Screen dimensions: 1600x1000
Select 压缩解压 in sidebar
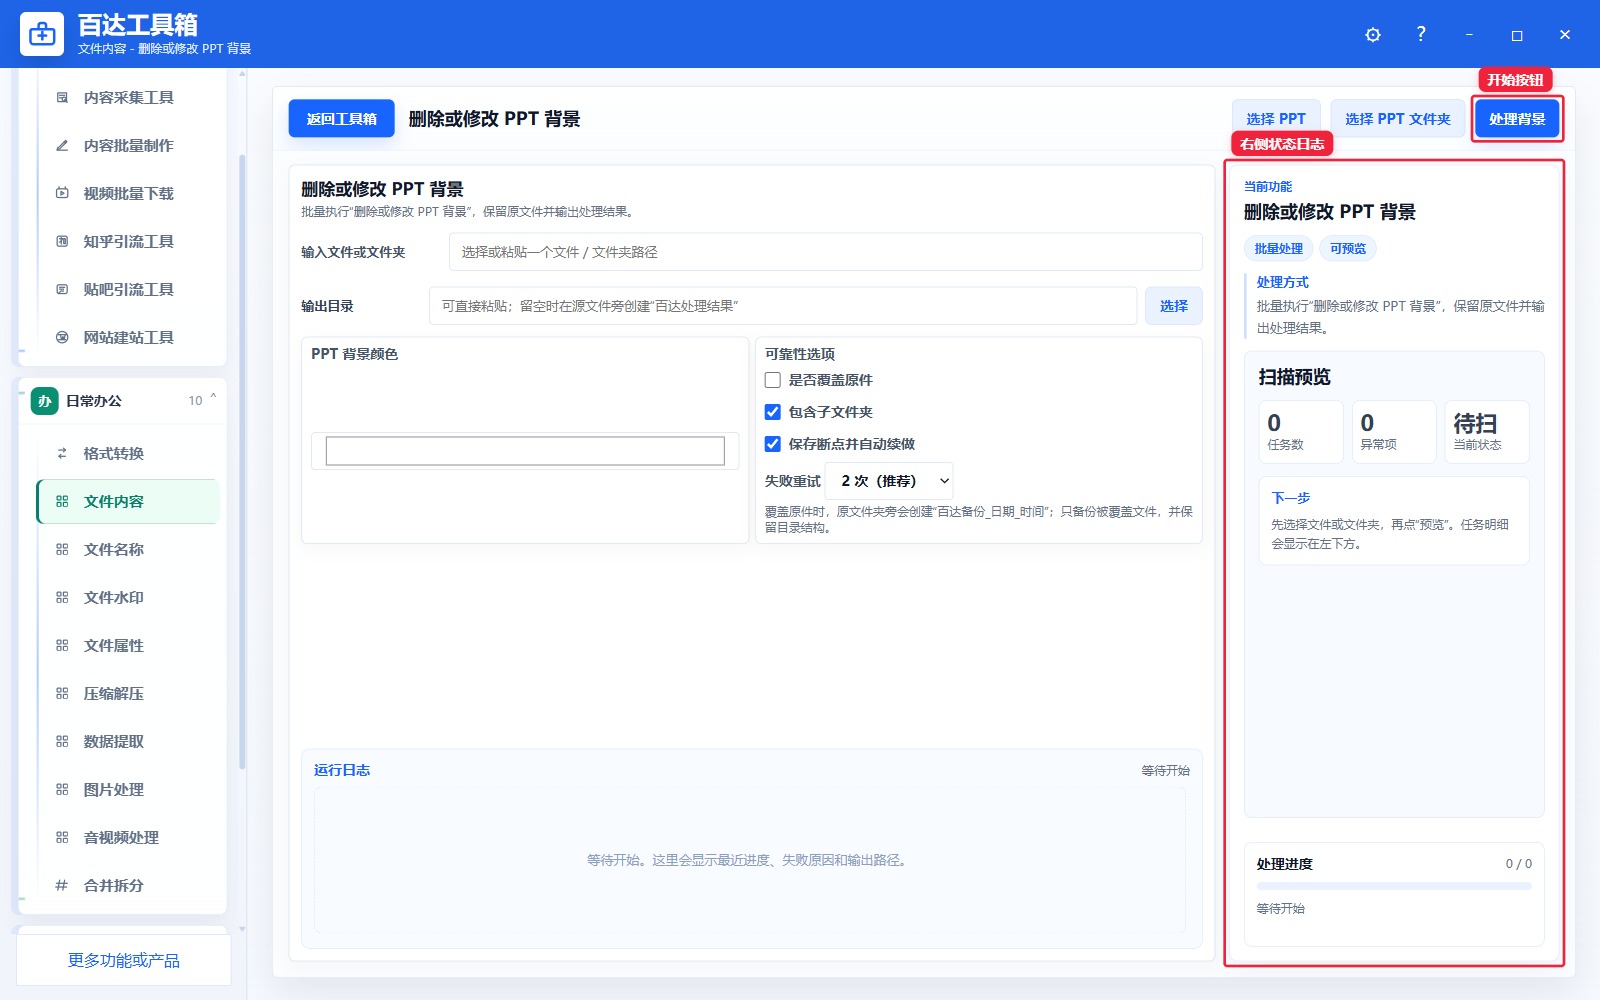click(x=128, y=694)
